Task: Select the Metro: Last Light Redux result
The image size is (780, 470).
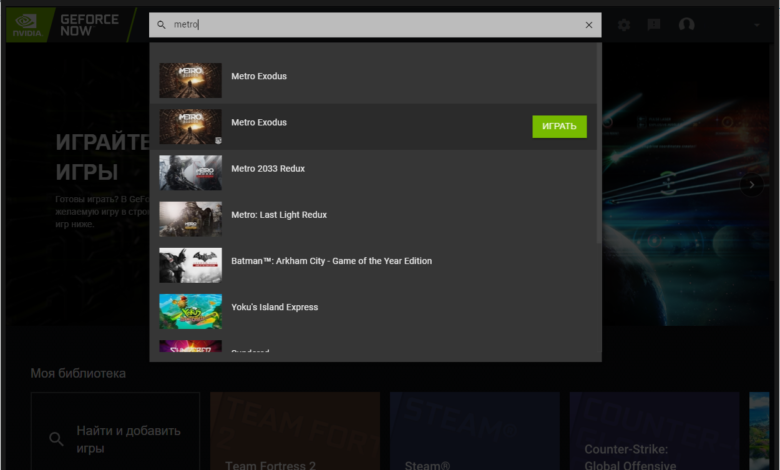Action: pyautogui.click(x=373, y=219)
